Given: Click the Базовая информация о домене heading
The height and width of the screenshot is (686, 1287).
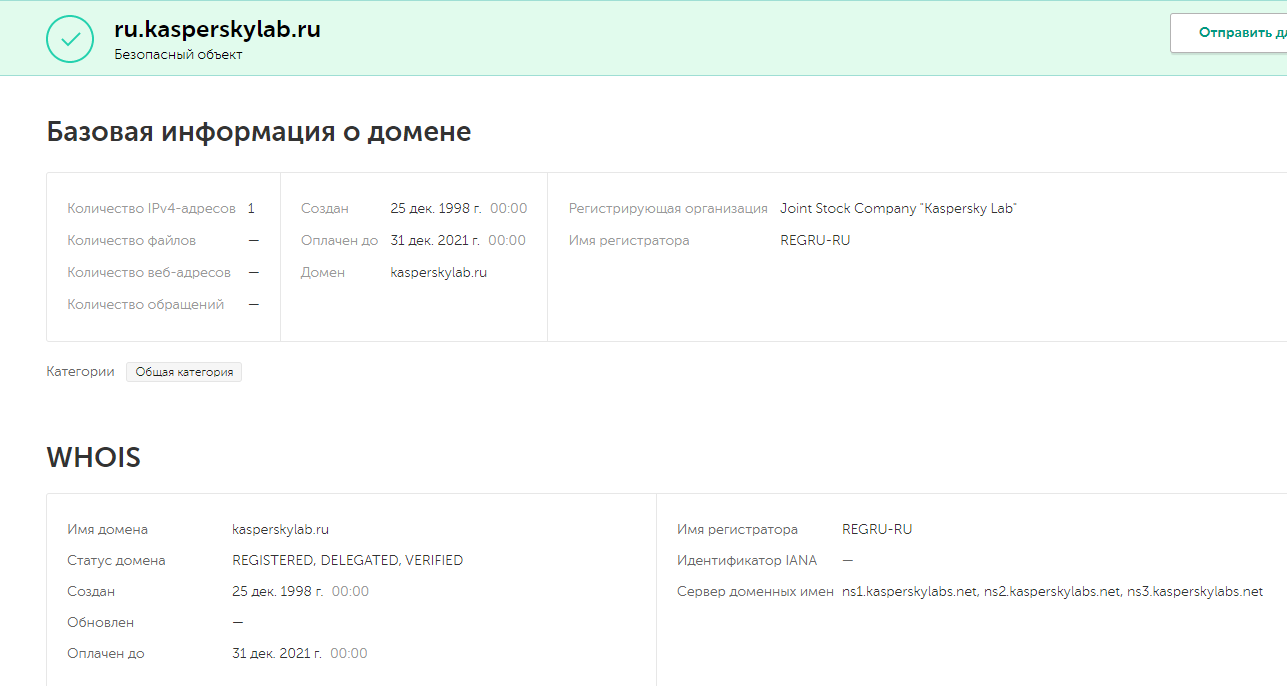Looking at the screenshot, I should [x=259, y=132].
